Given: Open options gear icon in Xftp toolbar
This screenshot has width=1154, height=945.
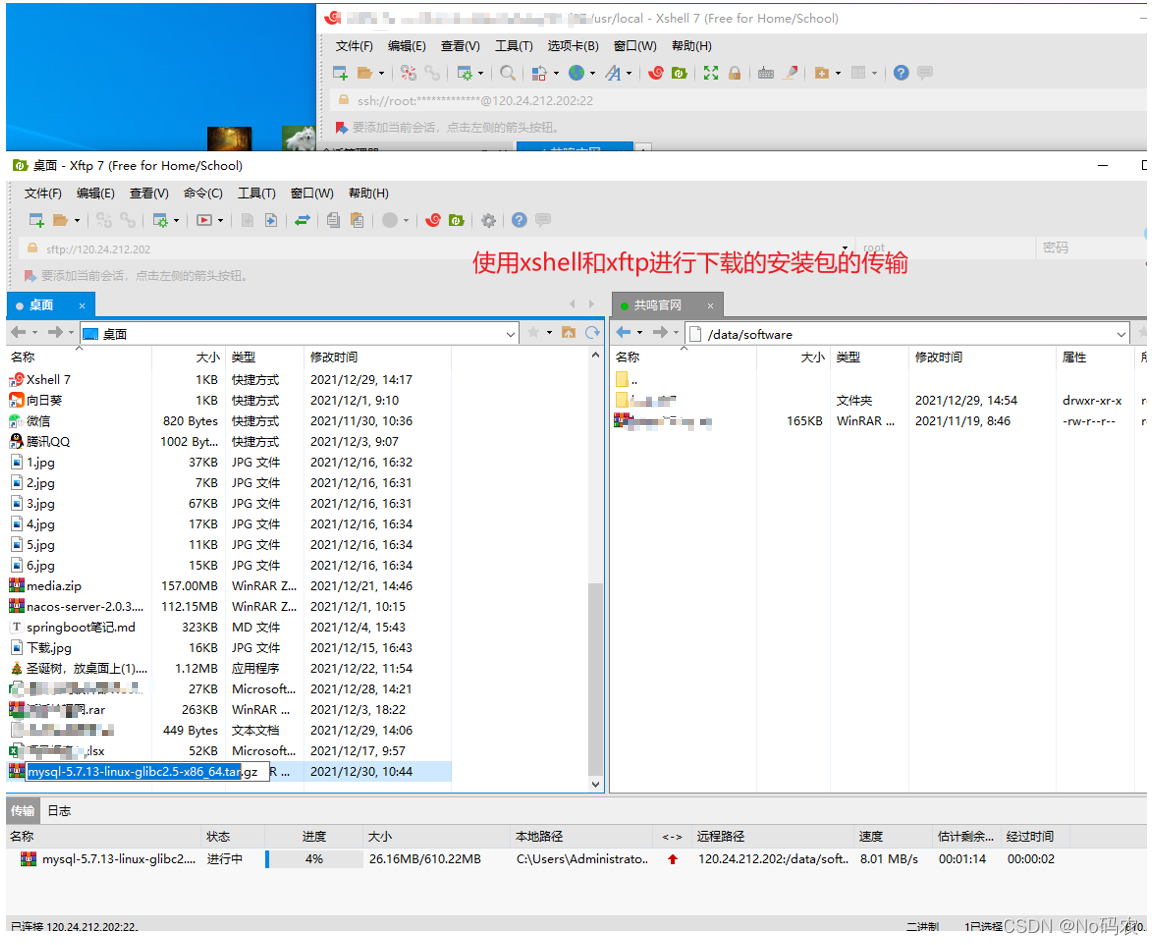Looking at the screenshot, I should coord(489,220).
